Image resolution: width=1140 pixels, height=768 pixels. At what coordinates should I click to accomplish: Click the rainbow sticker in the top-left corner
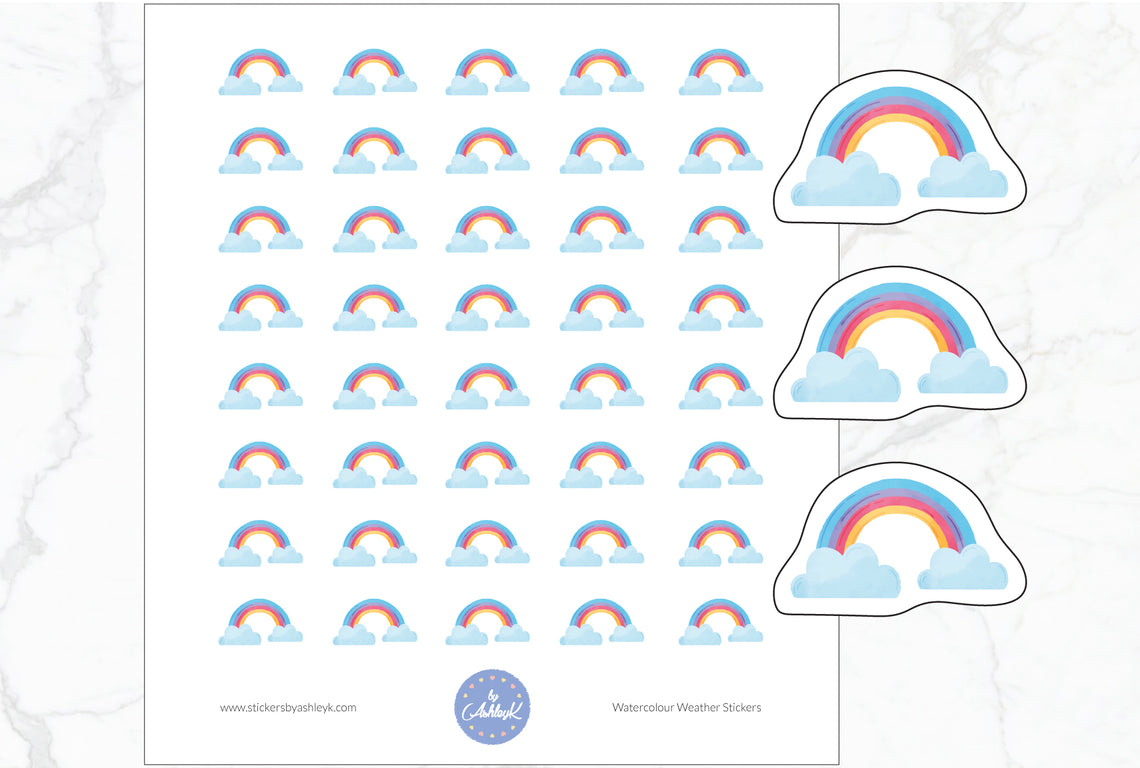(x=260, y=70)
